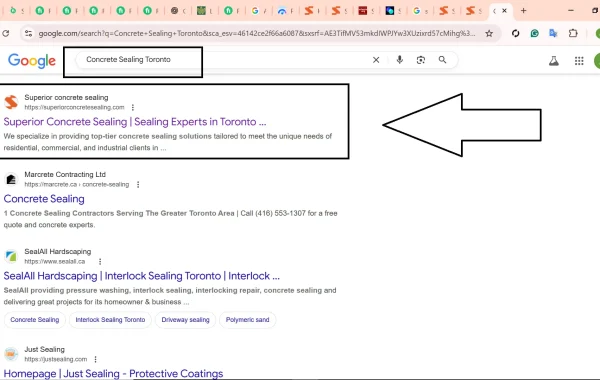Viewport: 600px width, 380px height.
Task: Start voice search with the microphone icon
Action: (399, 60)
